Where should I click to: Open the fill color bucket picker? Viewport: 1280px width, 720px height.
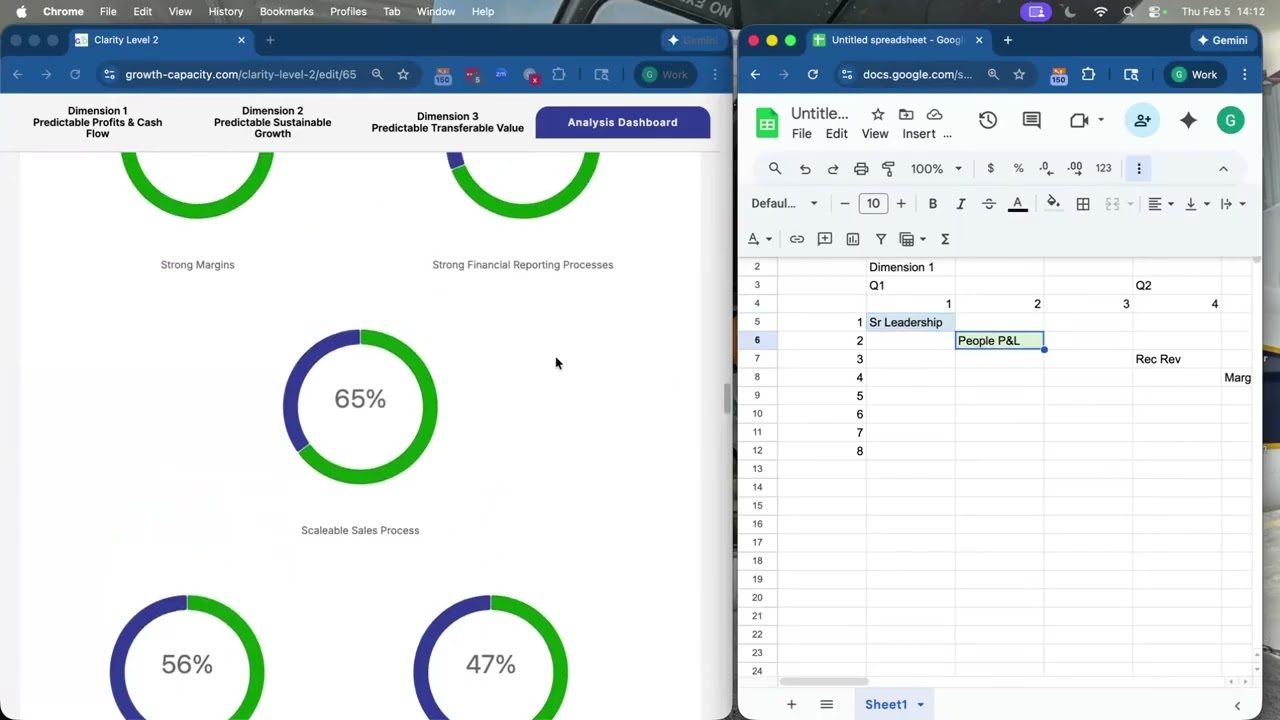coord(1053,203)
